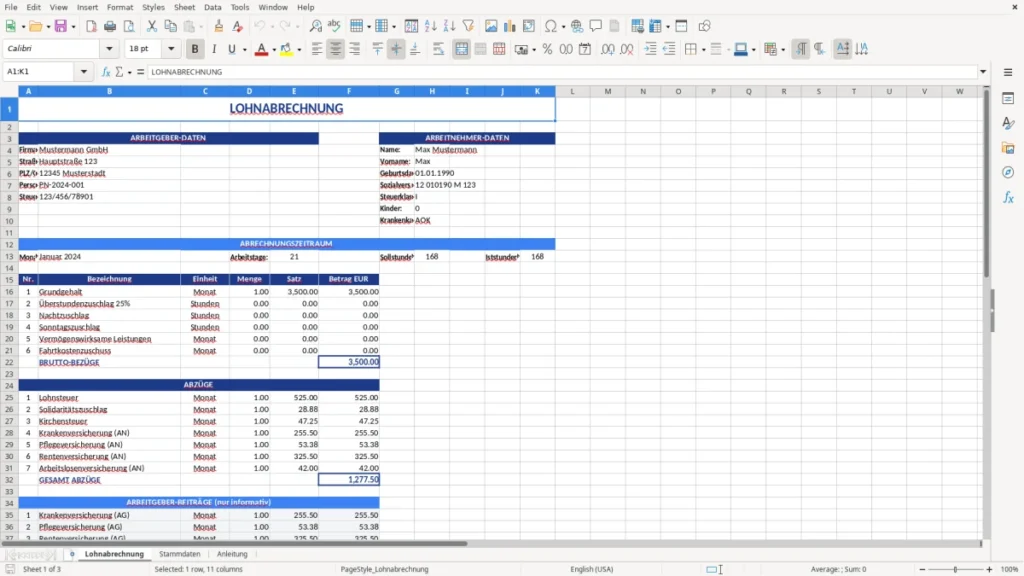Select row header 22
1024x576 pixels.
click(9, 362)
